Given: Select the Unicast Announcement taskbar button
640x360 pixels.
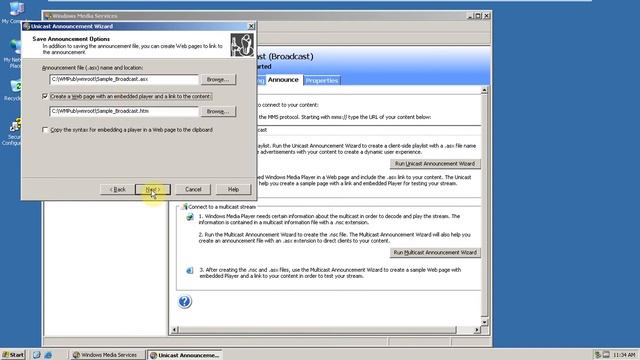Looking at the screenshot, I should [x=185, y=355].
